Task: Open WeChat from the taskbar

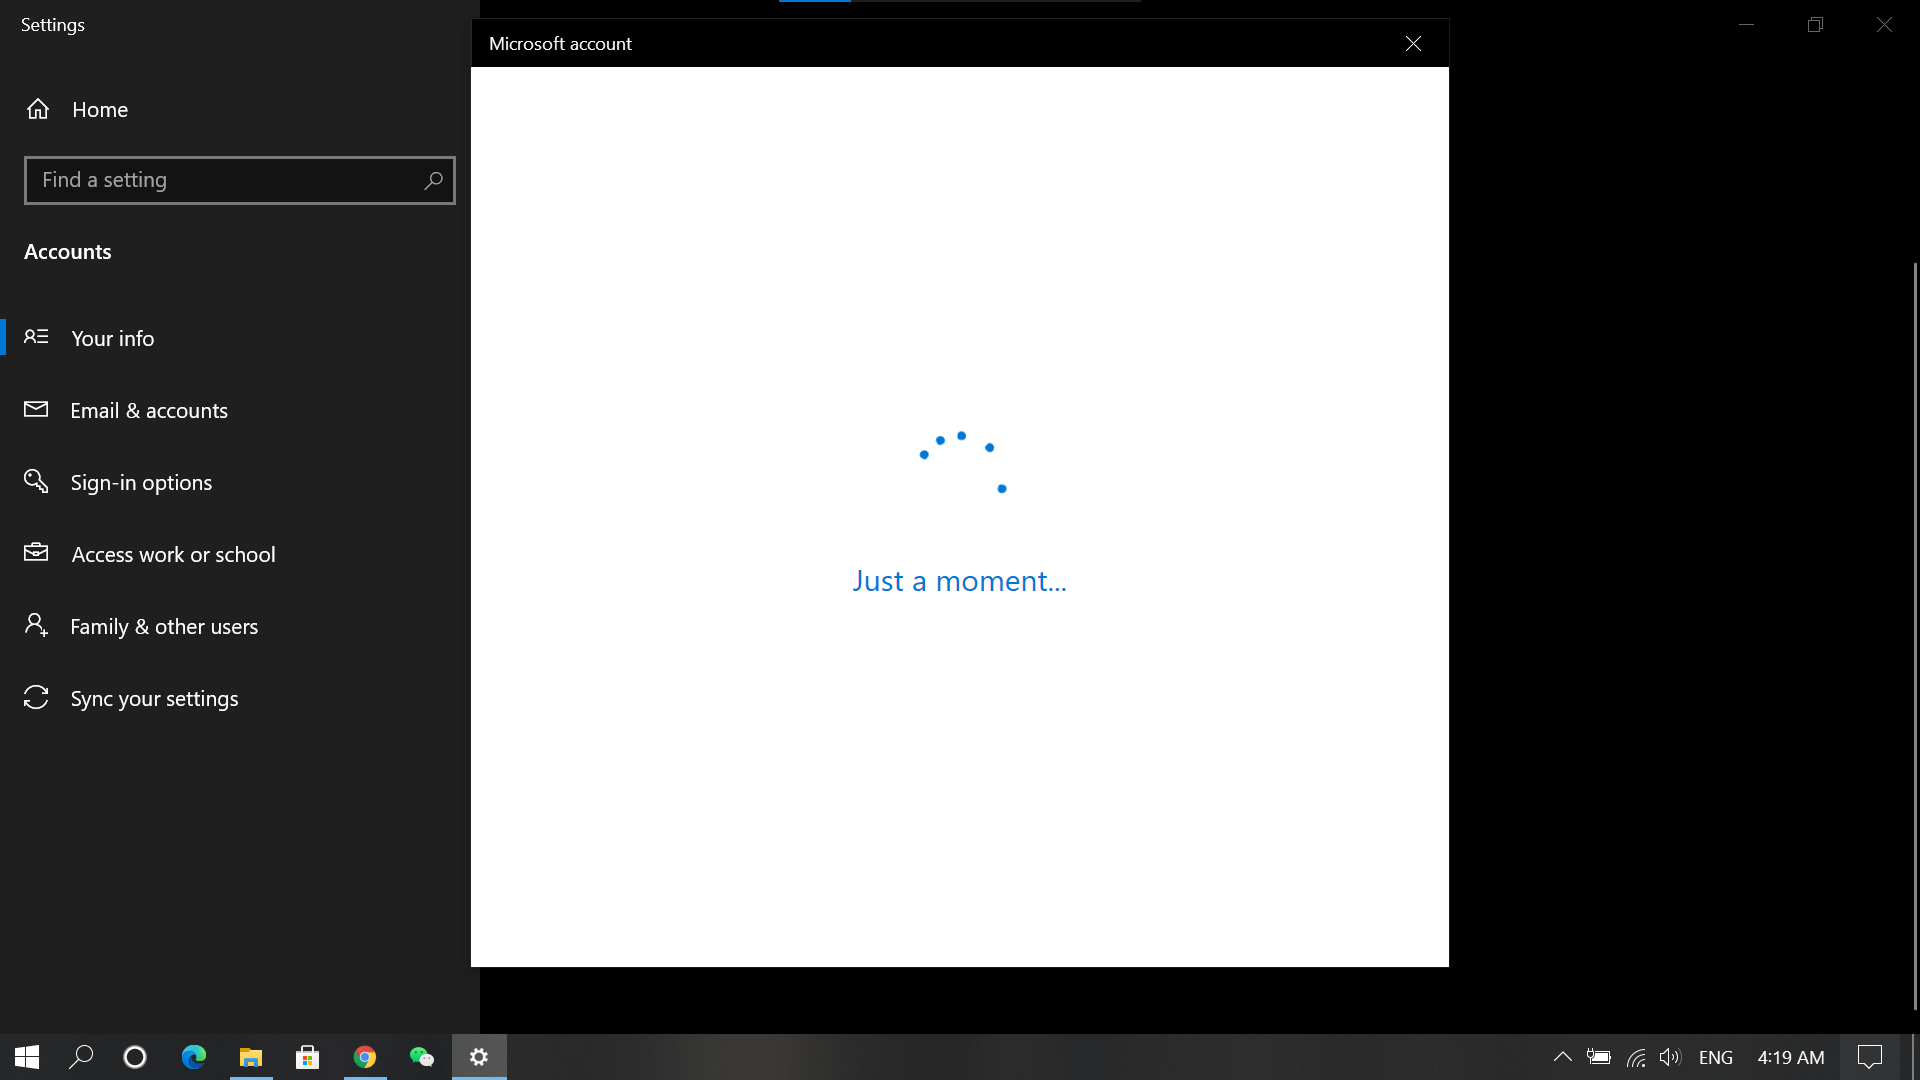Action: (x=421, y=1057)
